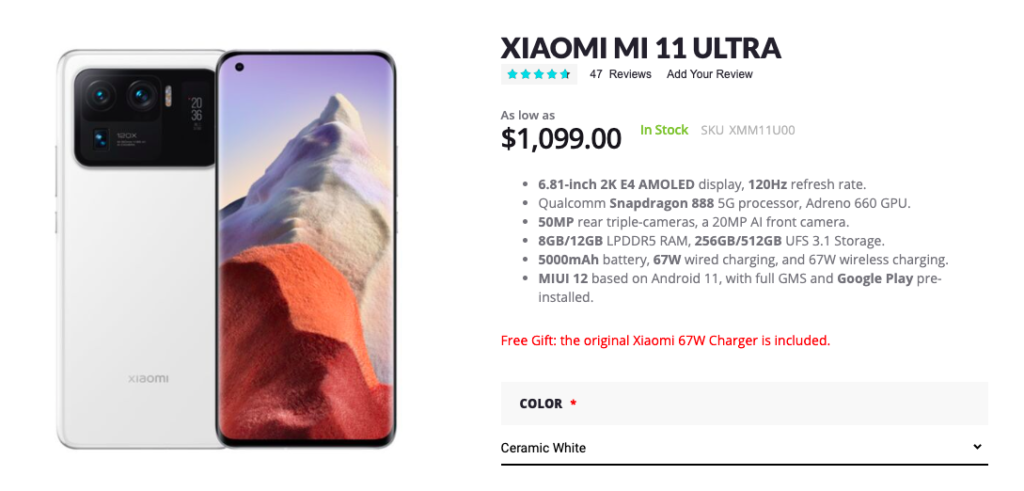
Task: Click the front display phone image
Action: click(306, 250)
